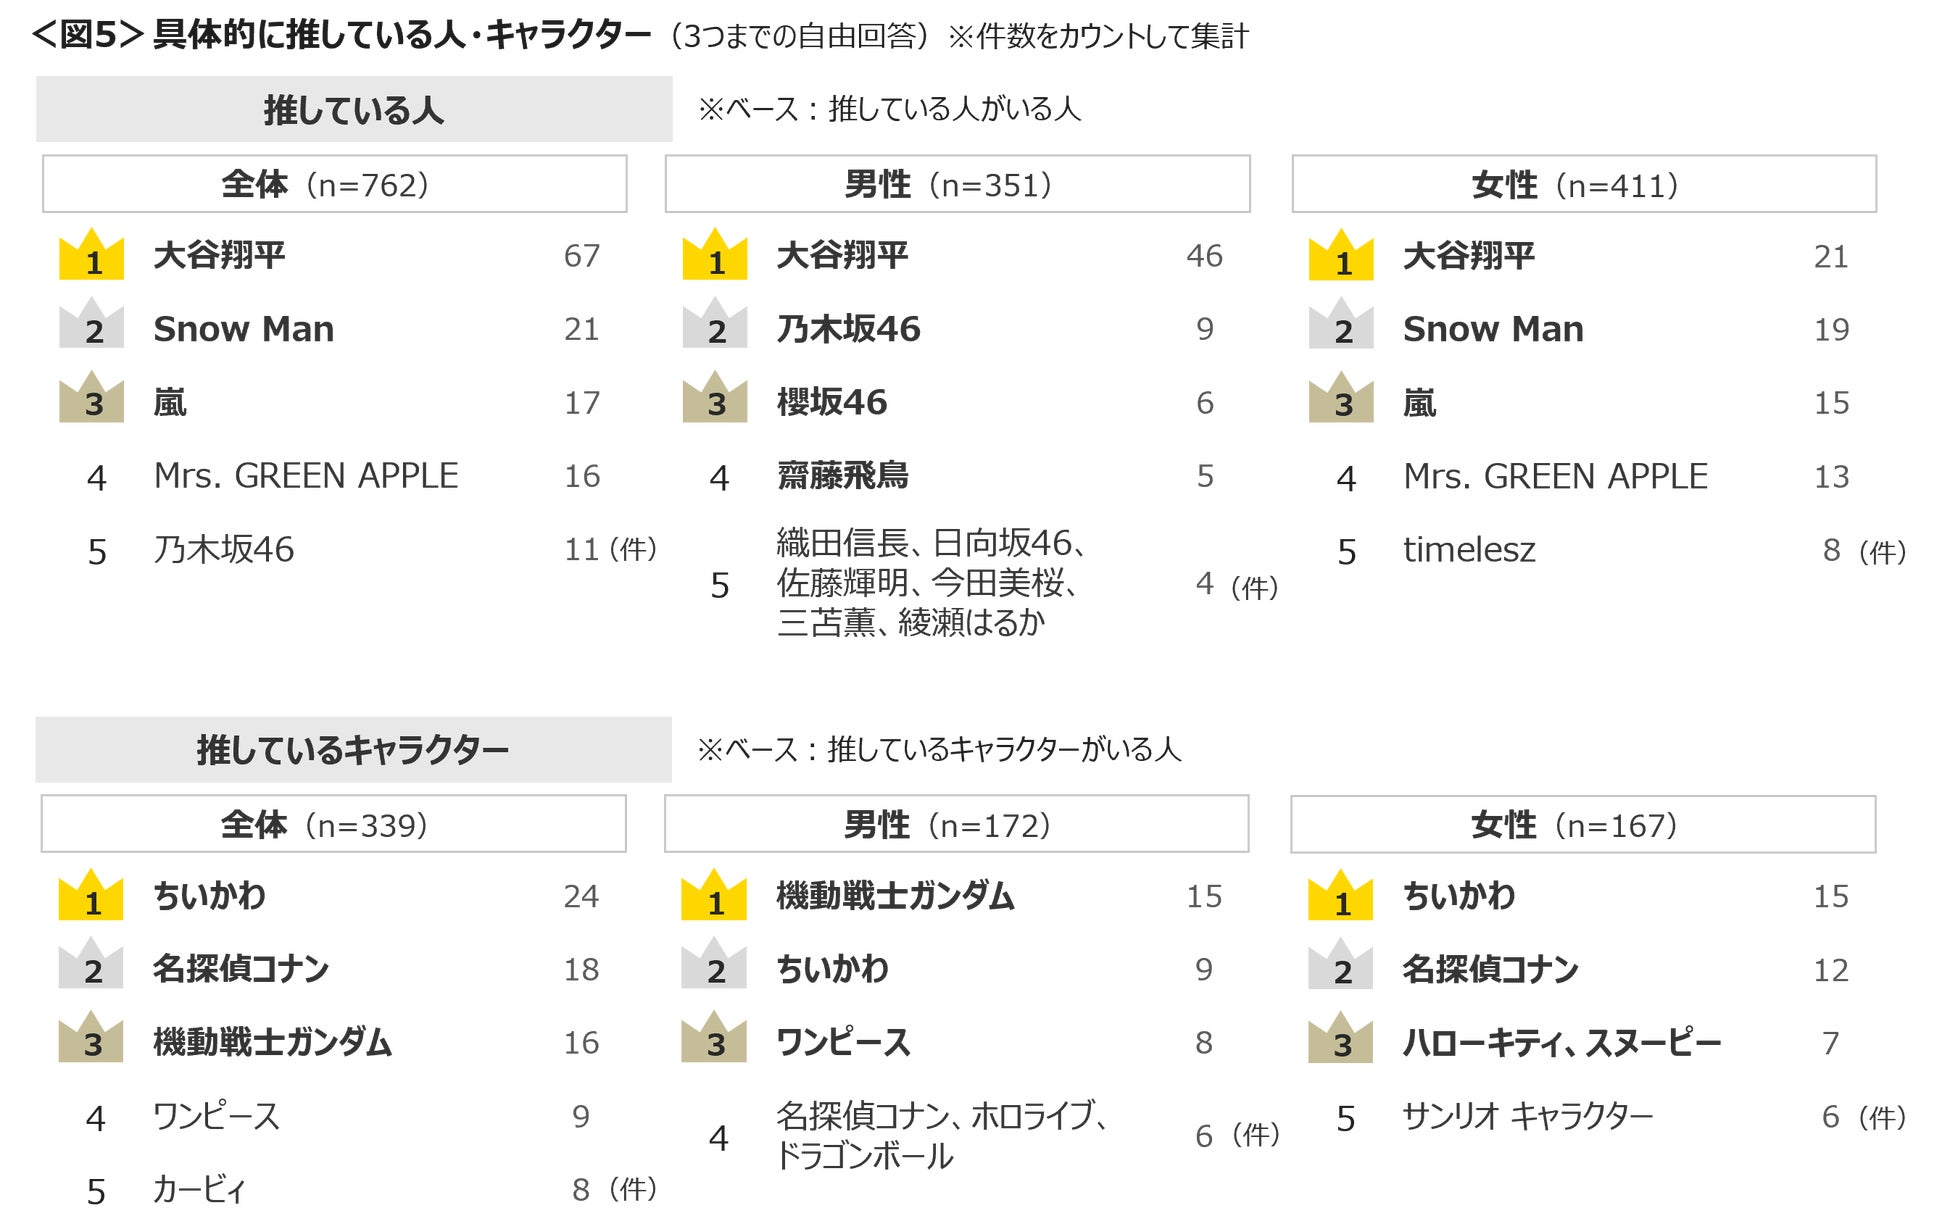Click the 女性 (n=167) column header

click(1583, 825)
